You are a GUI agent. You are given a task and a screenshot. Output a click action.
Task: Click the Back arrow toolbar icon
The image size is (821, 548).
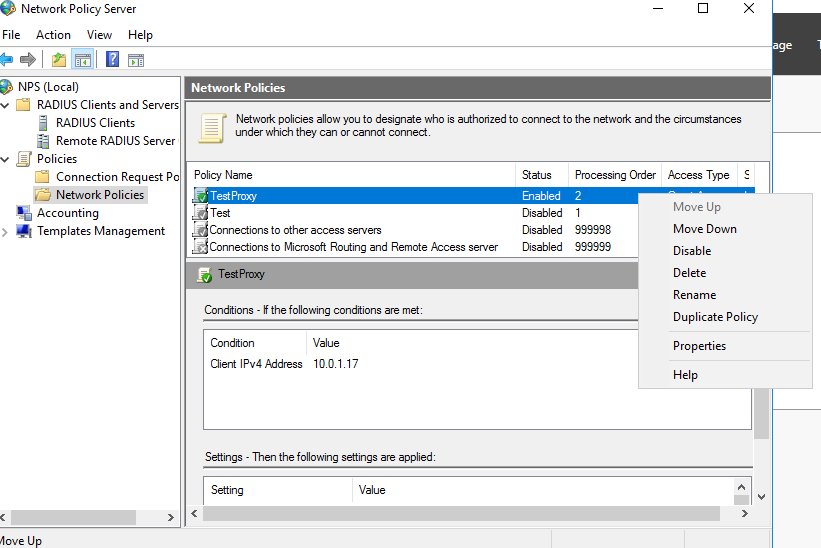7,60
